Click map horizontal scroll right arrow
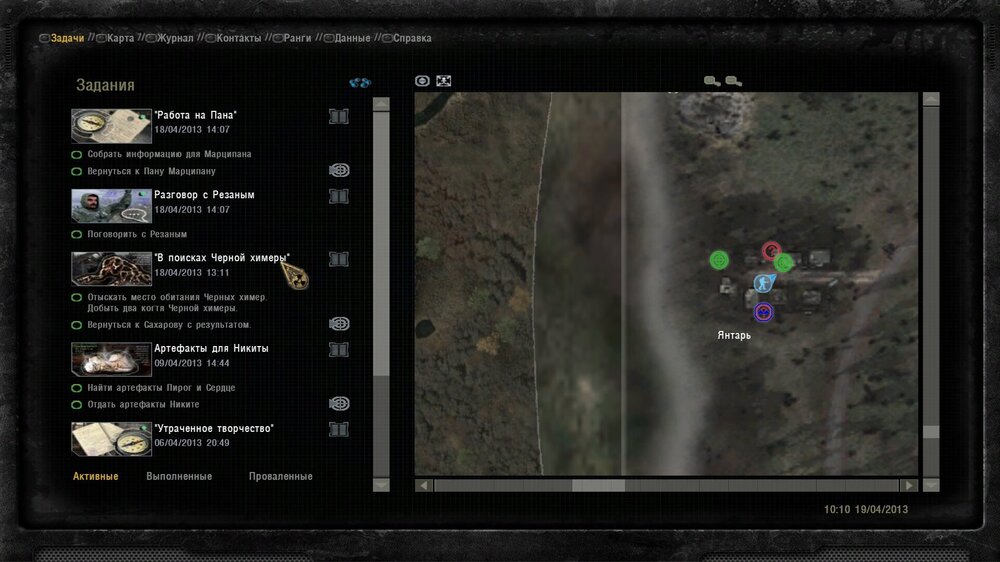The image size is (1000, 562). click(x=909, y=485)
